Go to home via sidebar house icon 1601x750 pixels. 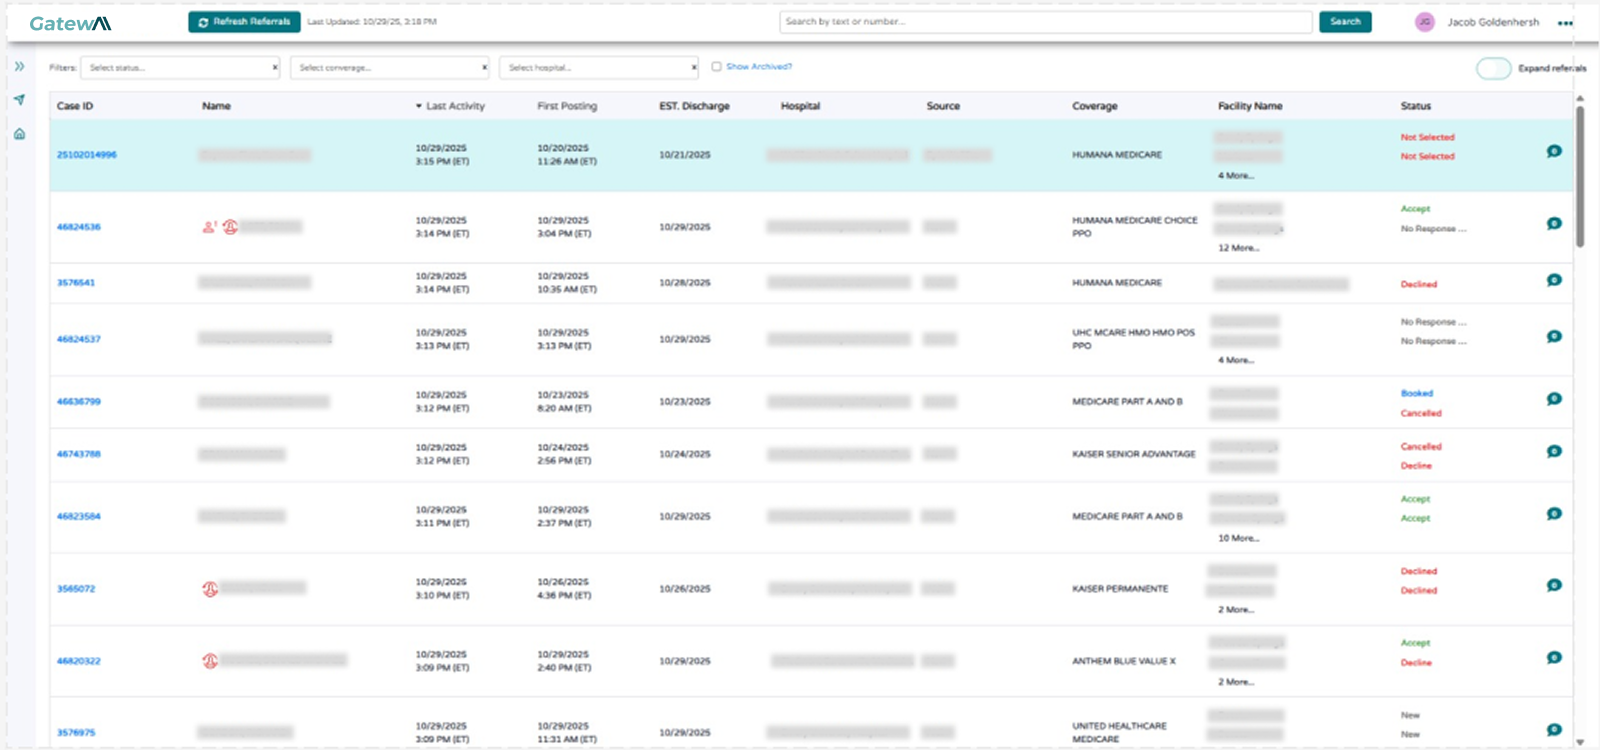click(x=19, y=134)
